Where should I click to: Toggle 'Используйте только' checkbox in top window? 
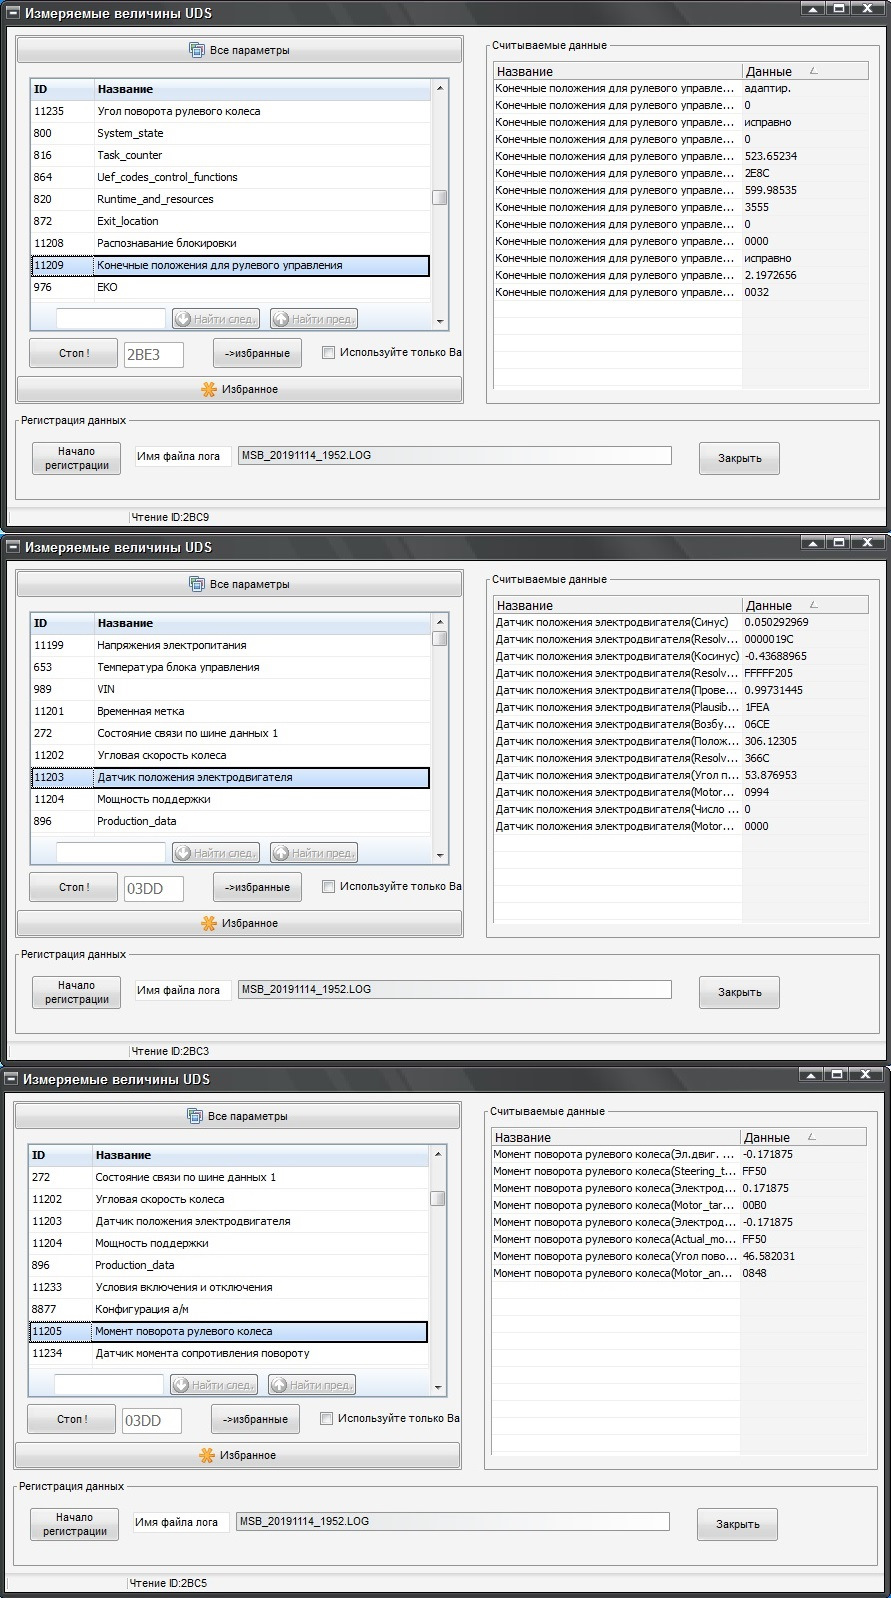pyautogui.click(x=328, y=352)
